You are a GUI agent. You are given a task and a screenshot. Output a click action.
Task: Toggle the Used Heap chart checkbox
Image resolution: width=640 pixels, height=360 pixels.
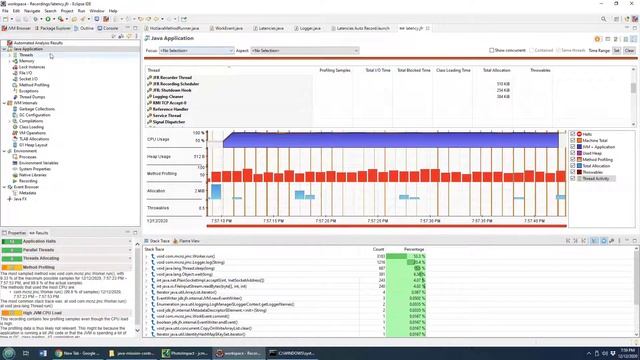click(x=573, y=153)
